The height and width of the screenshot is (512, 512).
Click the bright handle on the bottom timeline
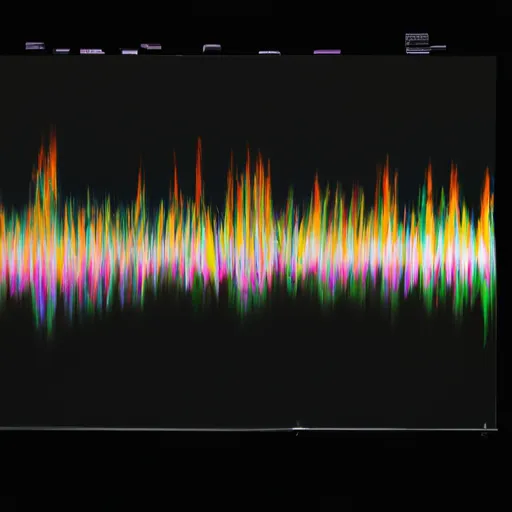[298, 428]
